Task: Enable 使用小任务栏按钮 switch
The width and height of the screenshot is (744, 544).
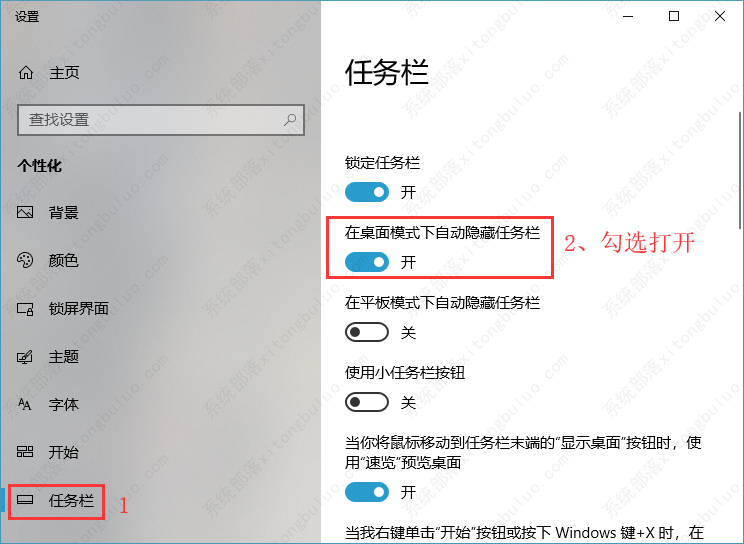Action: pos(367,403)
